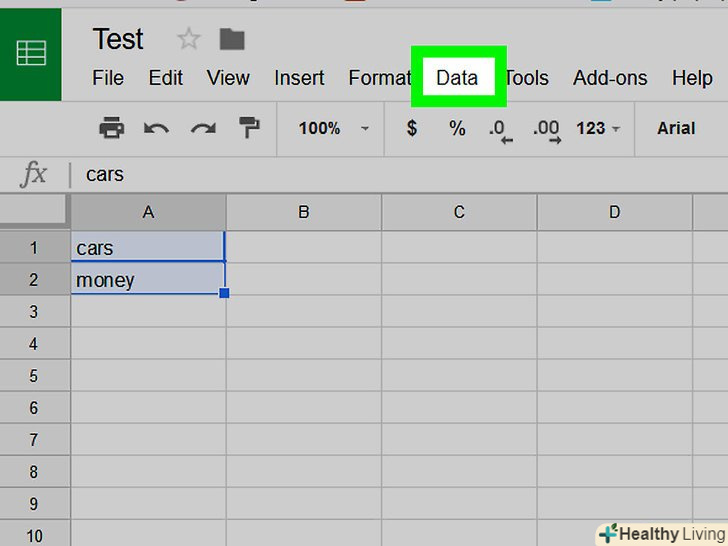Open the Data menu
The image size is (728, 546).
(457, 78)
